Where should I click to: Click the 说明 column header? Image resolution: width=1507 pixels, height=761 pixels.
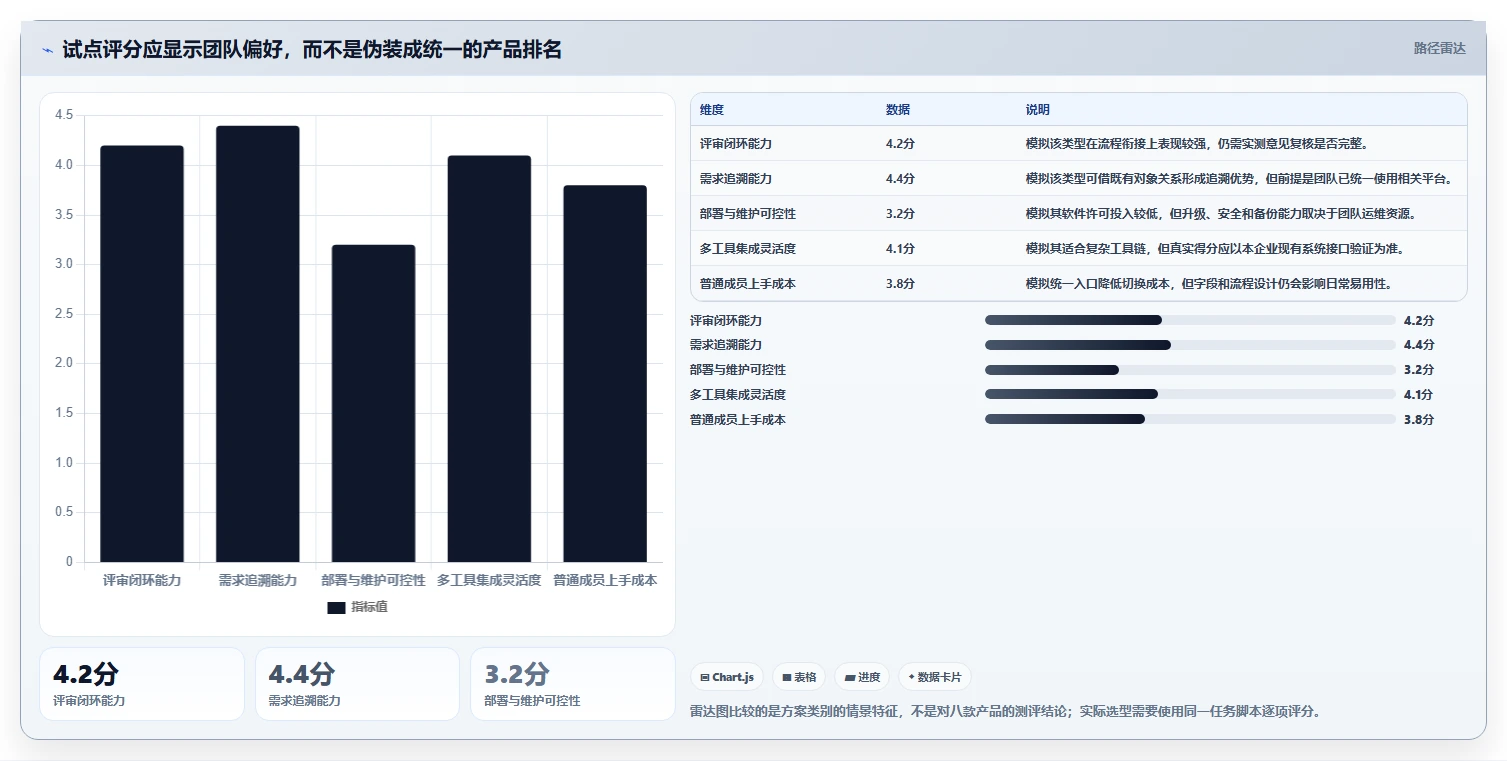1038,110
